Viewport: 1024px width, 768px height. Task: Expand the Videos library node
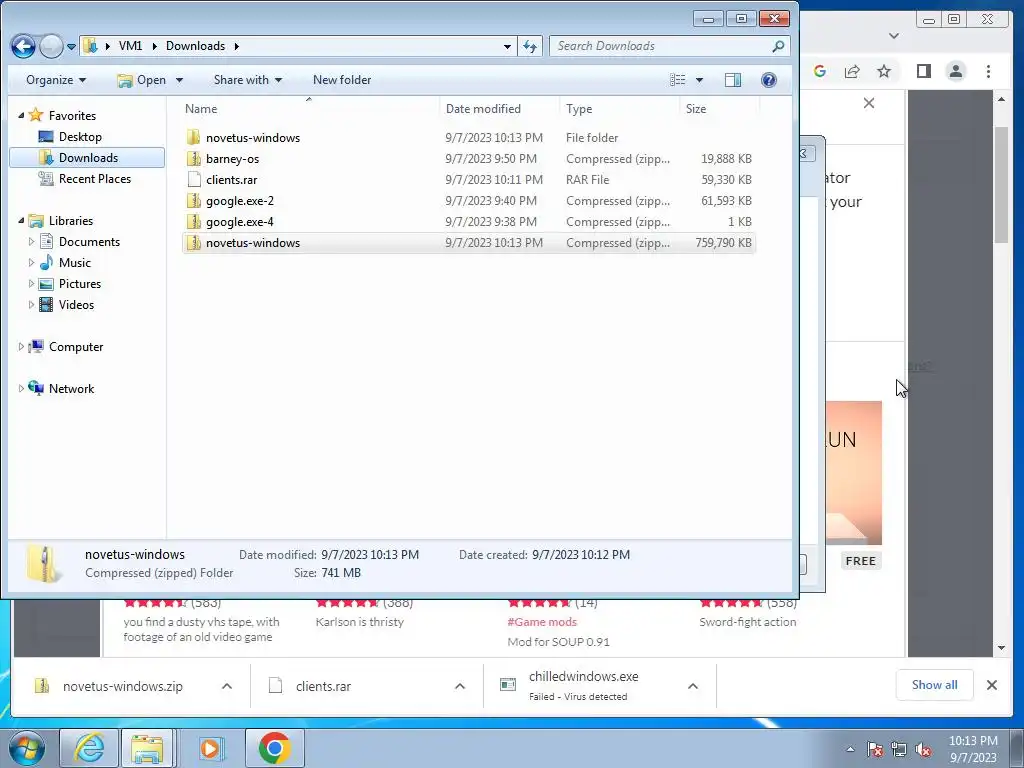(31, 304)
